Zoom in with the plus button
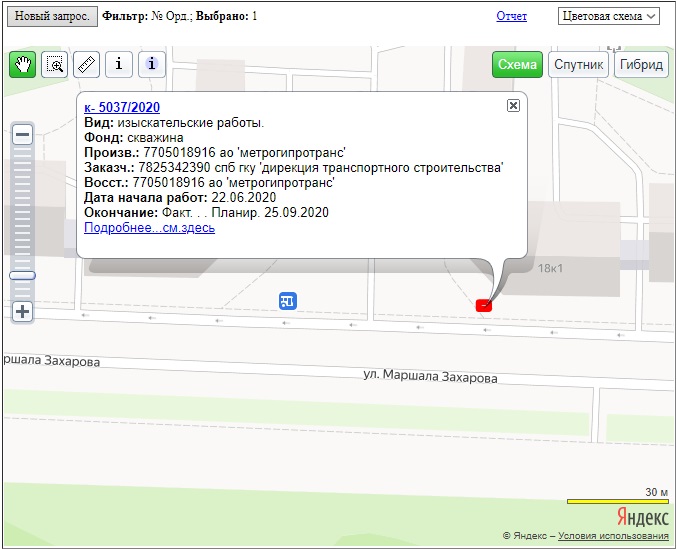Screen dimensions: 677x549 coord(22,311)
